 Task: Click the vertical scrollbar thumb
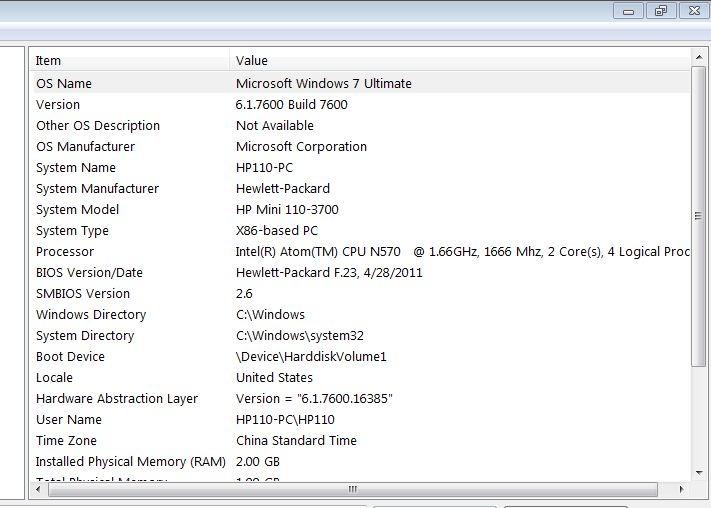click(x=699, y=216)
